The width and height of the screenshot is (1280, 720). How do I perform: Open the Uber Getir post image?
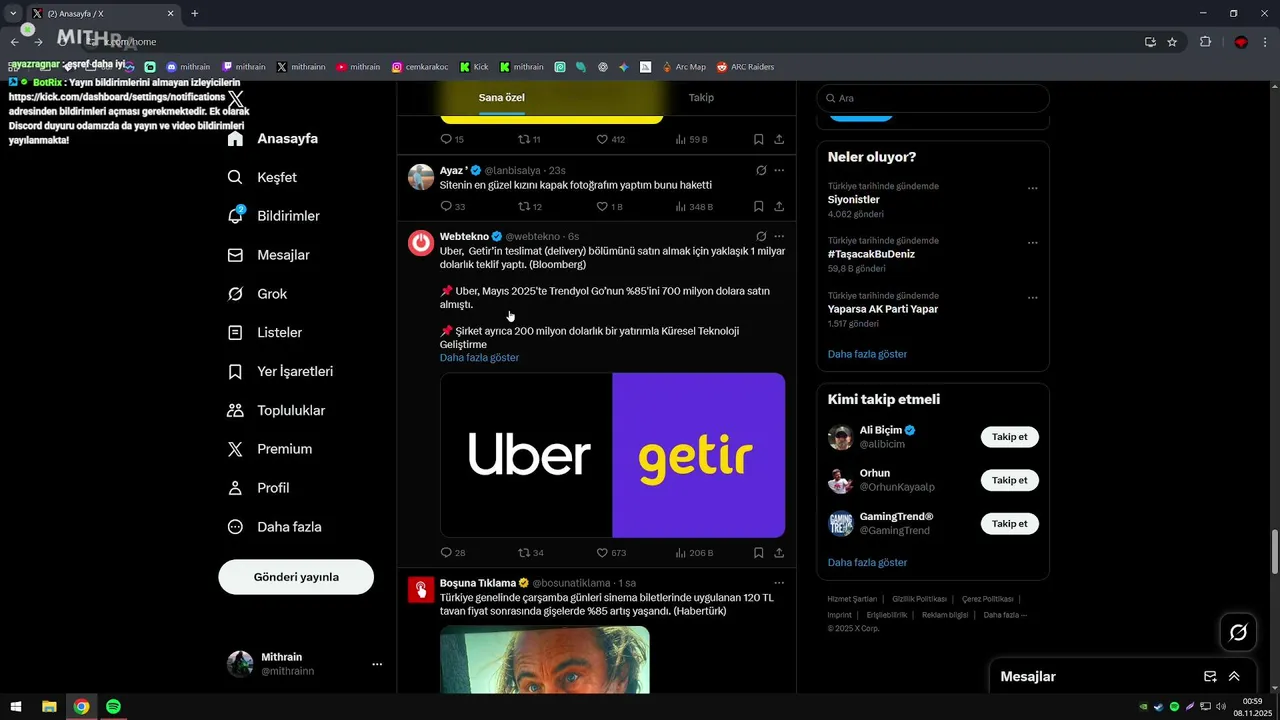coord(612,455)
